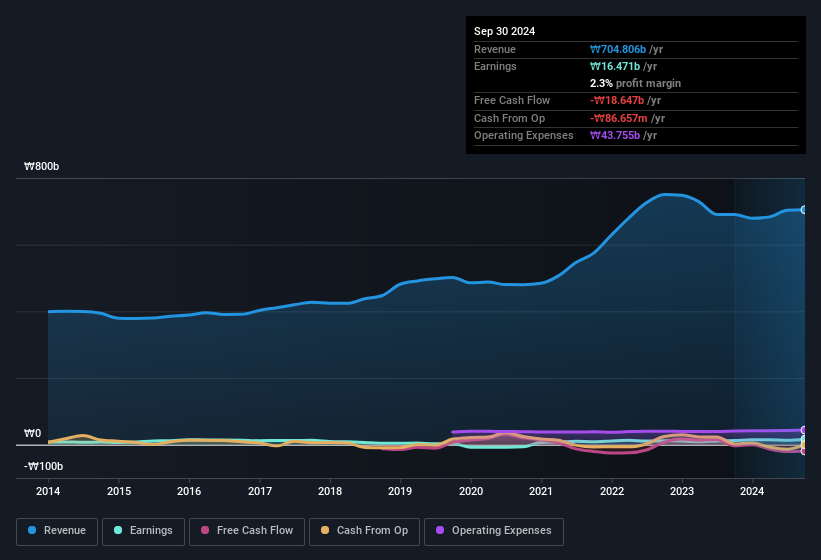Click the -₩18.647b free cash flow value
The image size is (821, 560).
tap(617, 100)
